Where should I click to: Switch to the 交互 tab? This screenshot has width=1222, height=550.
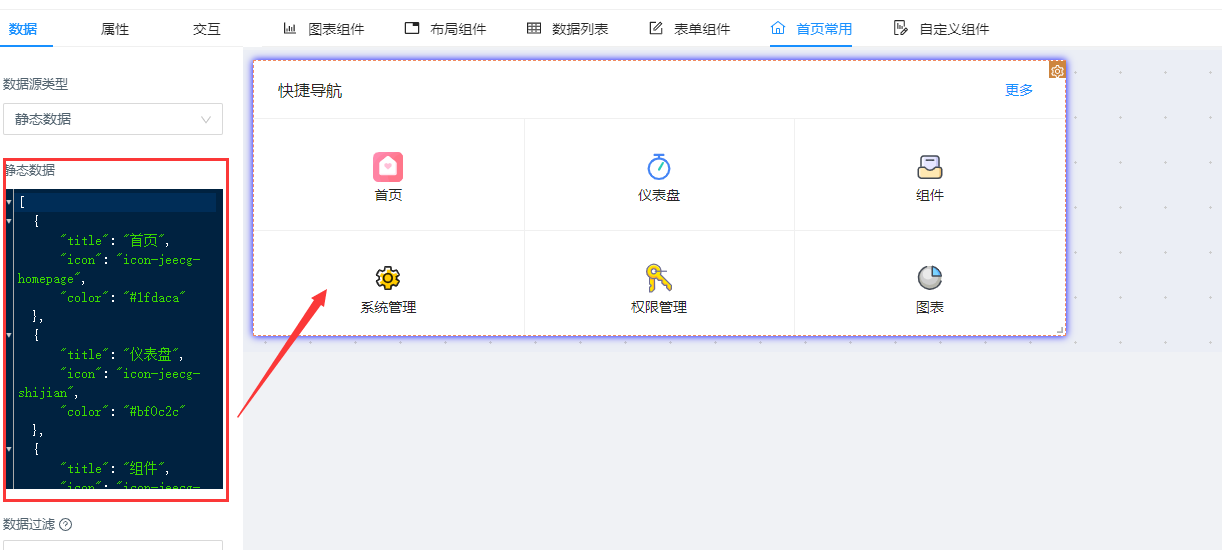(x=207, y=29)
